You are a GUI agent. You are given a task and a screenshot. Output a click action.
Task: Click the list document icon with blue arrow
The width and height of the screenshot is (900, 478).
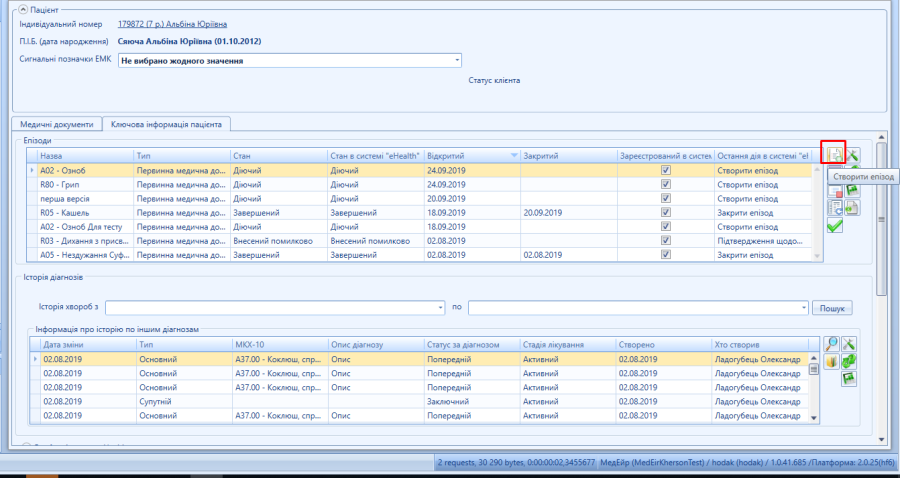[x=835, y=207]
